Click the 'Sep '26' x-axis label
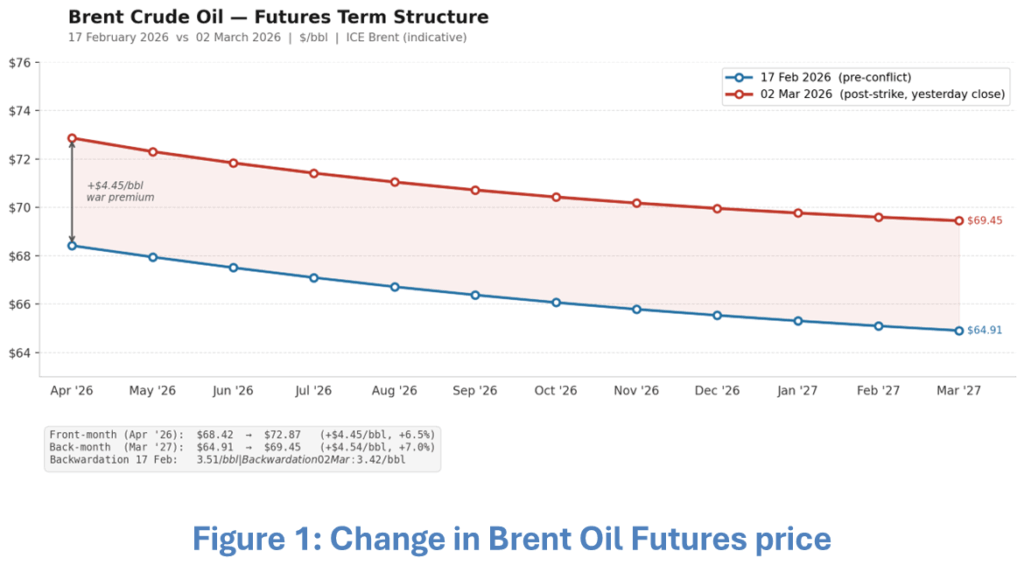The image size is (1024, 579). click(x=475, y=391)
